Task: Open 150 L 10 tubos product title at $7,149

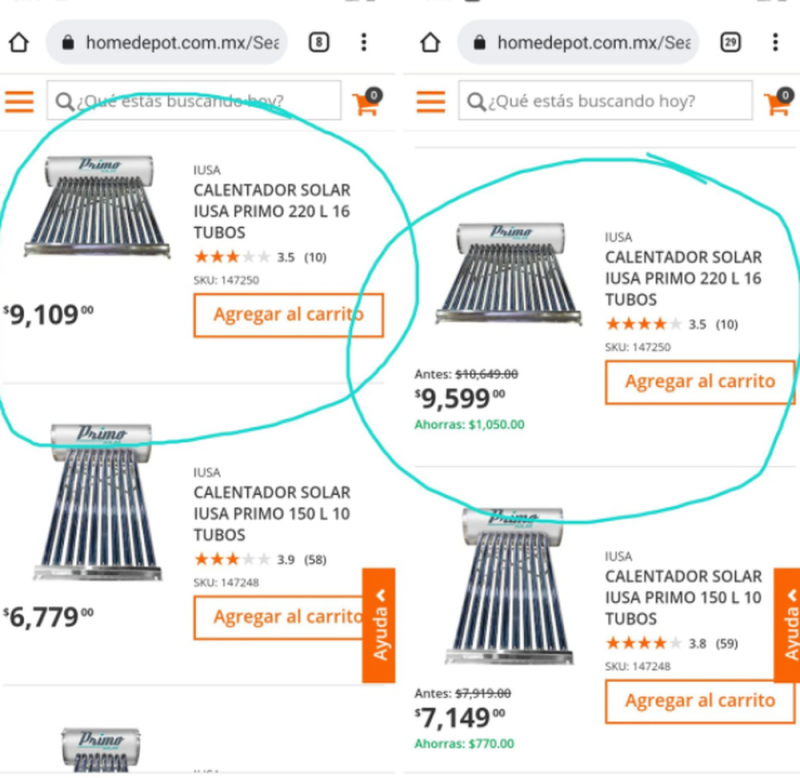Action: [x=683, y=597]
